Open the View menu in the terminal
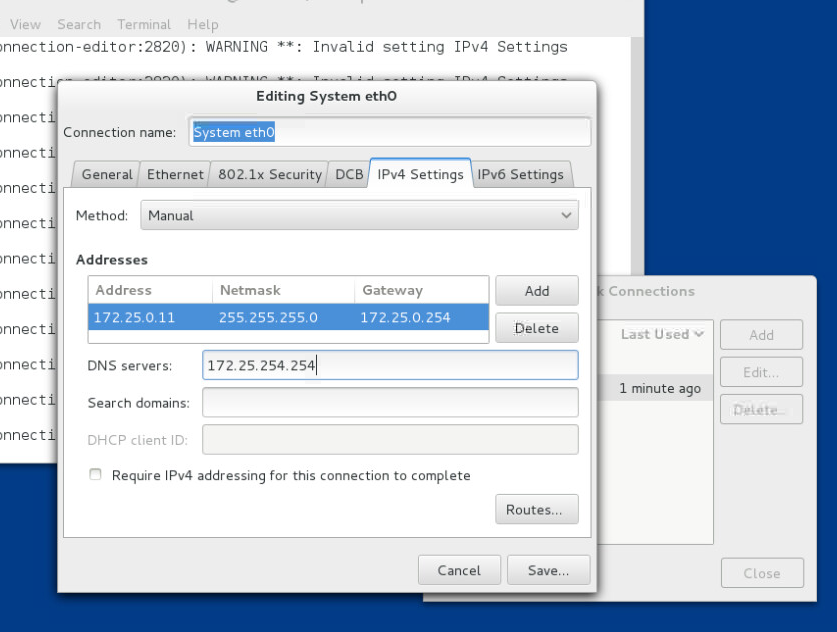The width and height of the screenshot is (837, 632). click(x=25, y=25)
